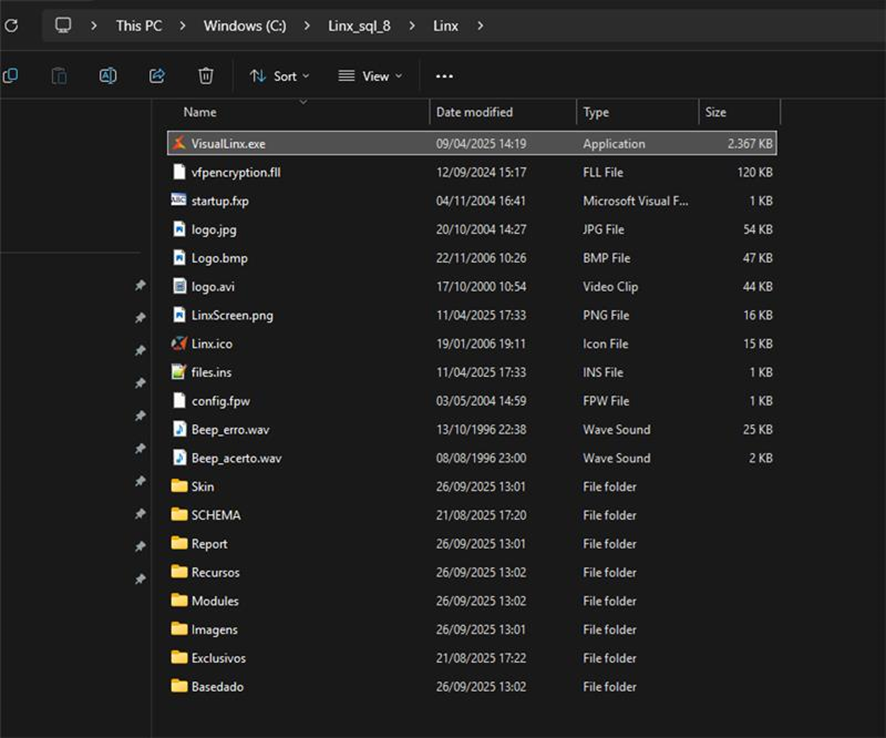Sort files by Date modified column

(x=475, y=112)
